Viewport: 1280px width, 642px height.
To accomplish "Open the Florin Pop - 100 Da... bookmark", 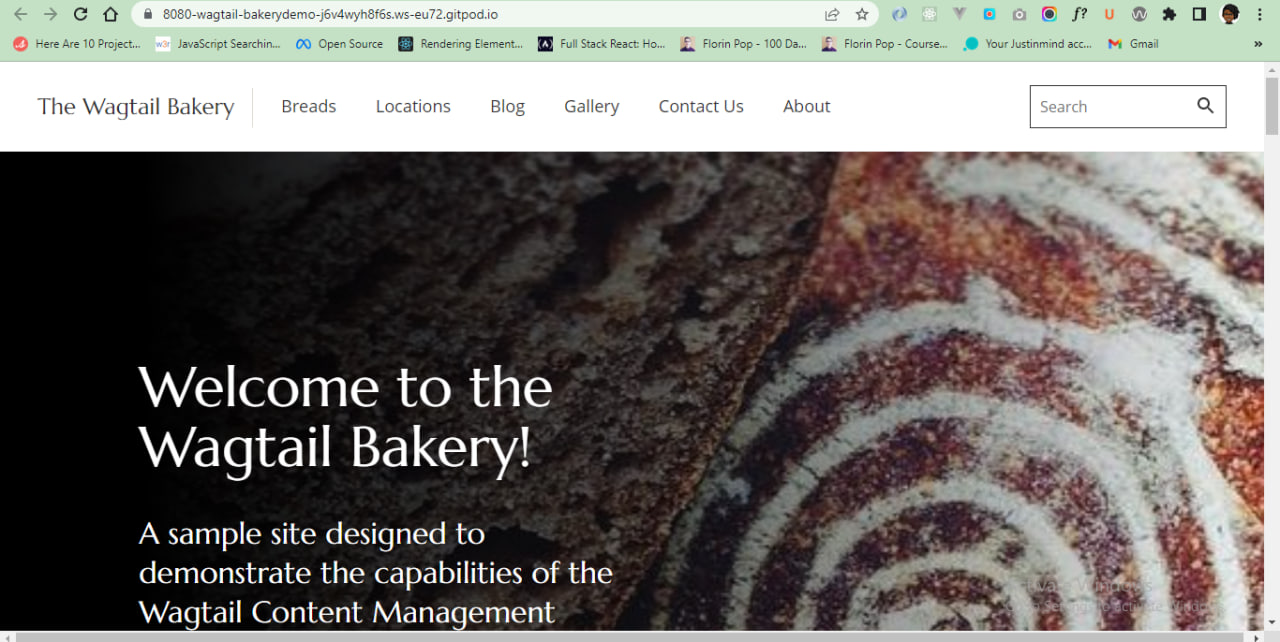I will (743, 44).
